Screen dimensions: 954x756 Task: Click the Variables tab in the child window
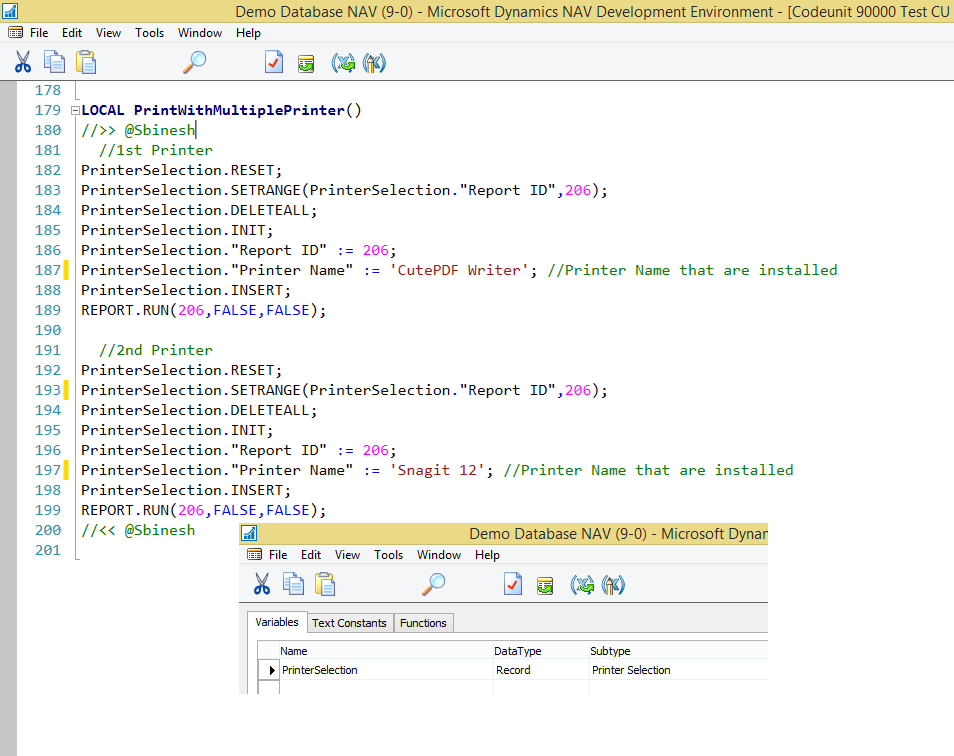point(277,622)
